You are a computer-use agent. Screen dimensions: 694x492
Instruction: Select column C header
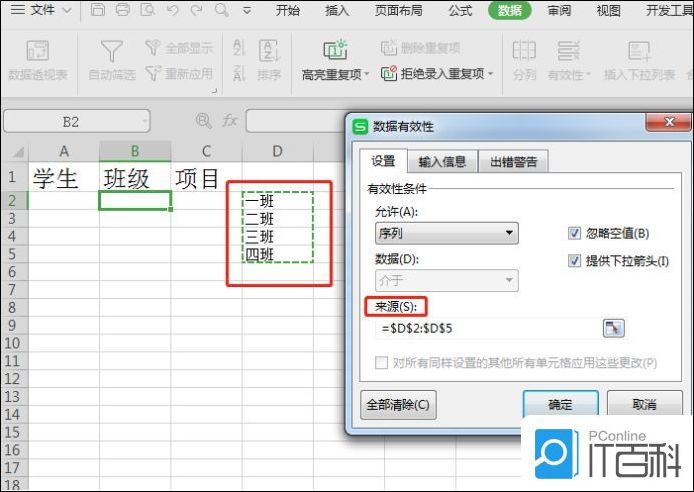click(206, 151)
